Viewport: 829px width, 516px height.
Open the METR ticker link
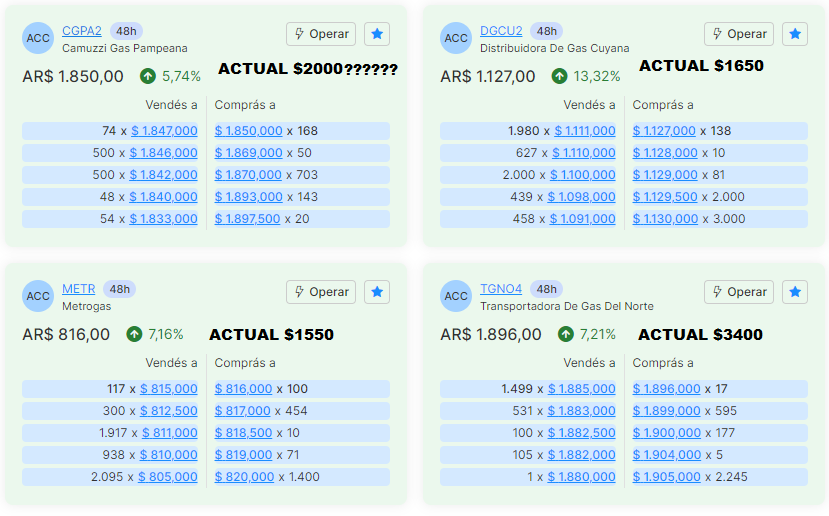[x=79, y=289]
